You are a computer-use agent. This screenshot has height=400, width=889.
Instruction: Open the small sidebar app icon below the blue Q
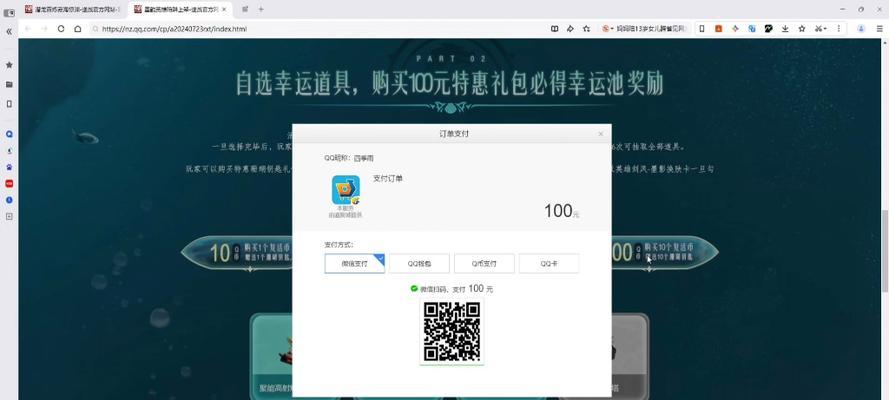point(9,151)
